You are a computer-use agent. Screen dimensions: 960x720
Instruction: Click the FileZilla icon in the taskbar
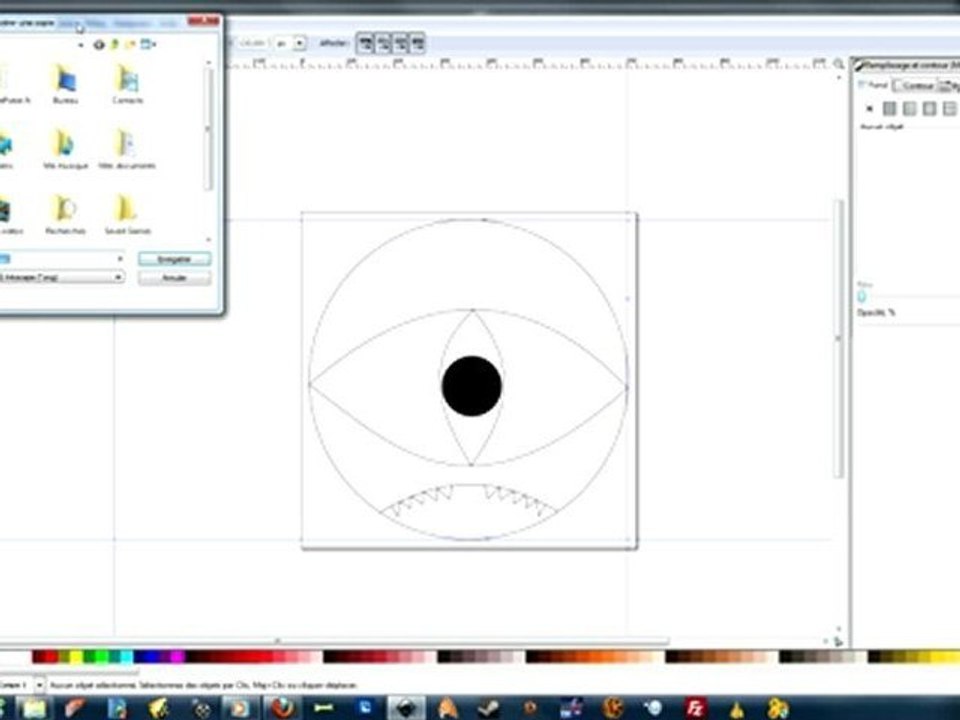(x=696, y=708)
